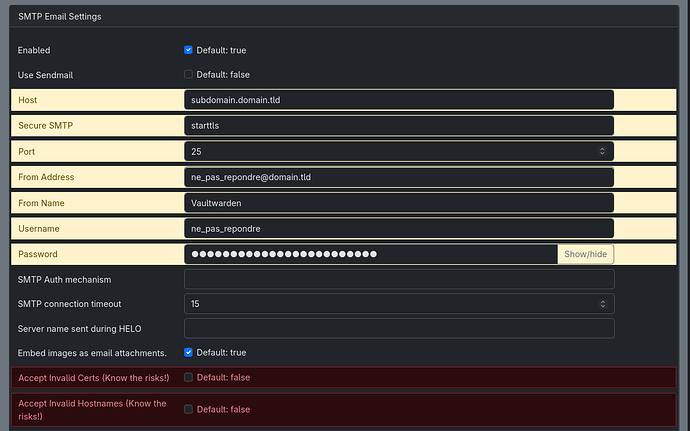
Task: Increase the Port value with the up arrow
Action: point(602,148)
